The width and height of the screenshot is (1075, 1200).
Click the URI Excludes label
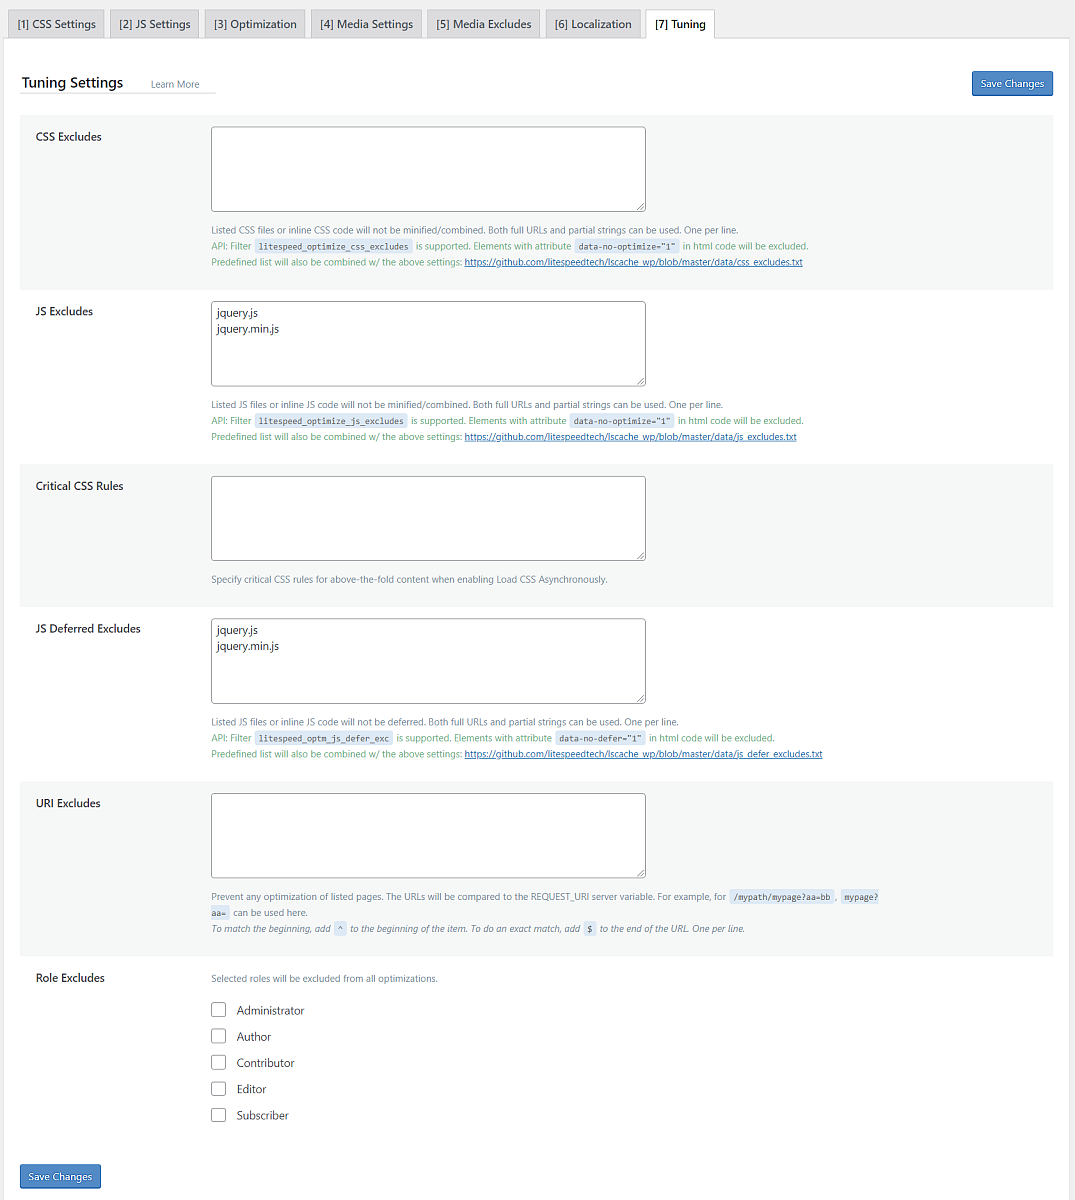tap(68, 803)
